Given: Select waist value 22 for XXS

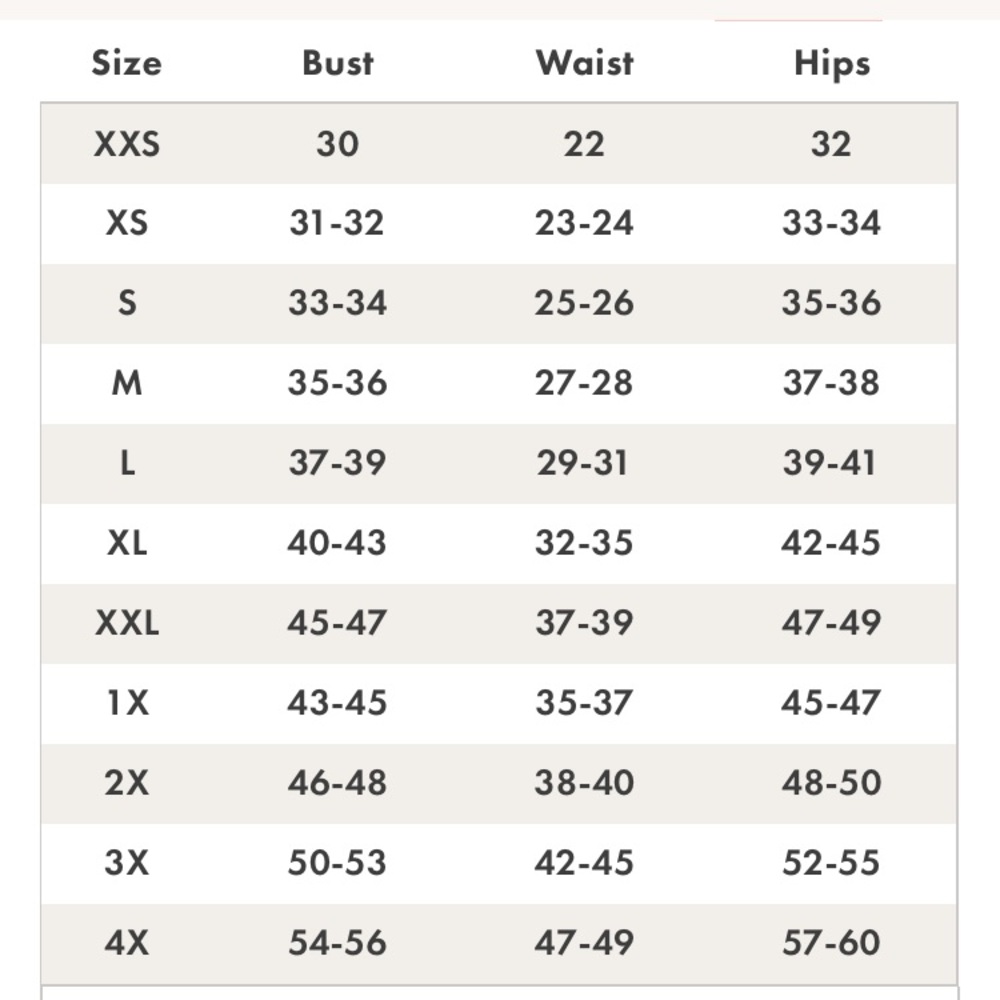Looking at the screenshot, I should 584,143.
